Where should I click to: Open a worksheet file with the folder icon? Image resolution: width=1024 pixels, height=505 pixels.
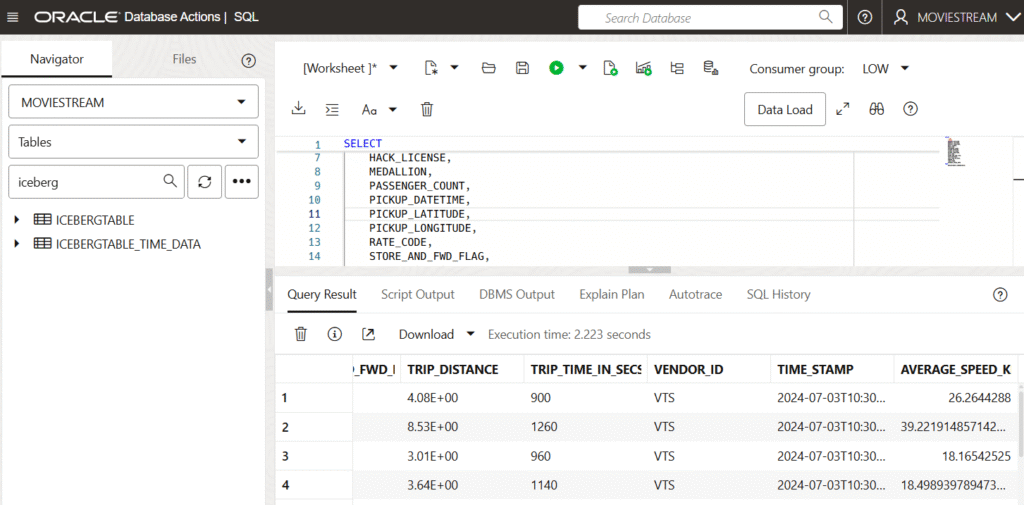pyautogui.click(x=489, y=68)
